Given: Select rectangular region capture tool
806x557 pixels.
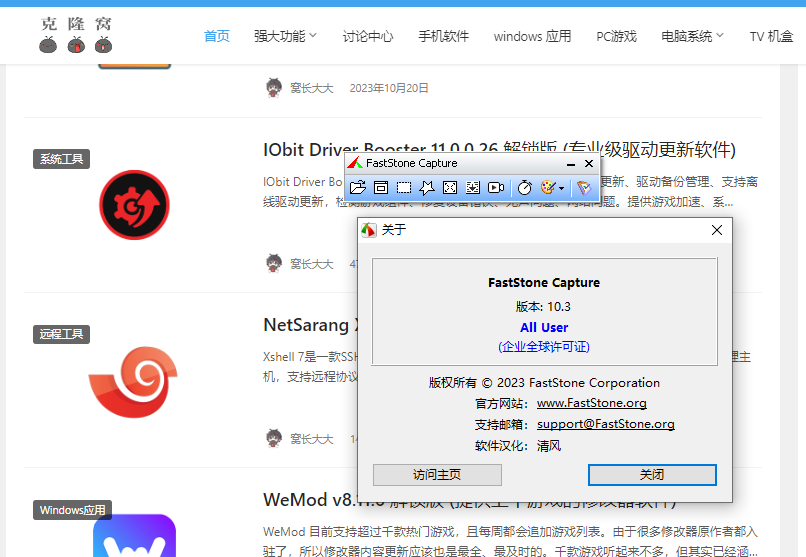Looking at the screenshot, I should (404, 188).
